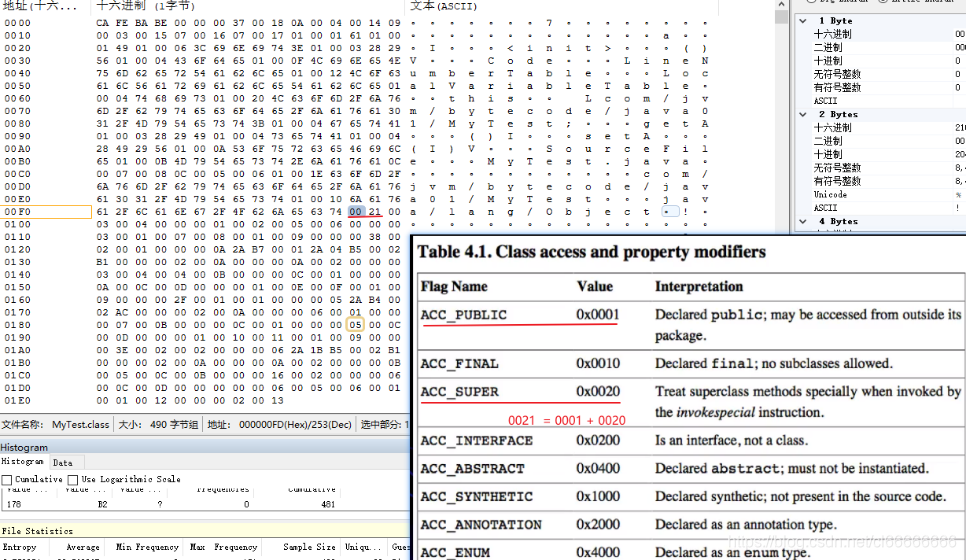966x560 pixels.
Task: Click the 490 字节组 size in status bar
Action: point(174,424)
